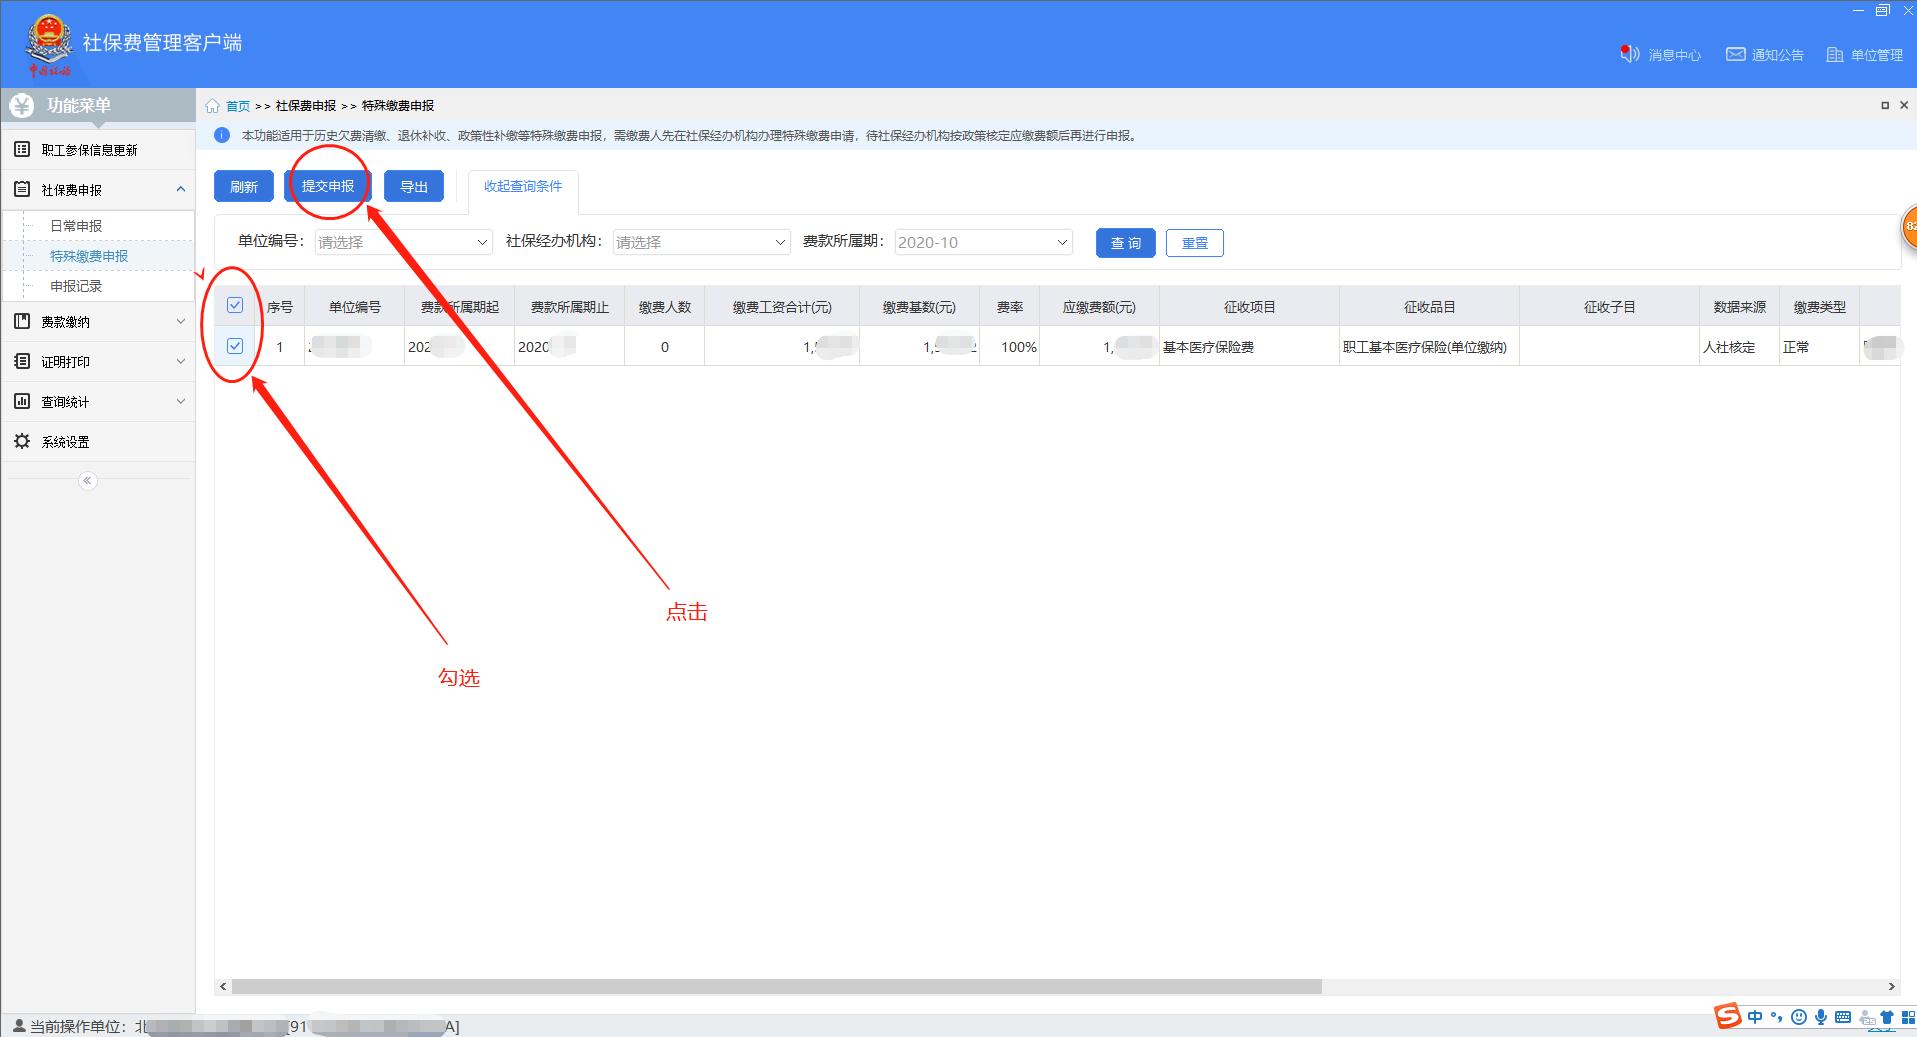
Task: Toggle the Sogou input language to English
Action: (x=1755, y=1016)
